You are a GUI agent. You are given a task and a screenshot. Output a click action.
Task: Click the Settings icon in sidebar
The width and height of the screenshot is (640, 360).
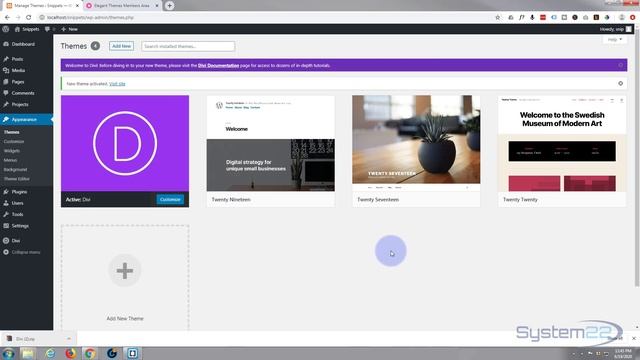[6, 226]
